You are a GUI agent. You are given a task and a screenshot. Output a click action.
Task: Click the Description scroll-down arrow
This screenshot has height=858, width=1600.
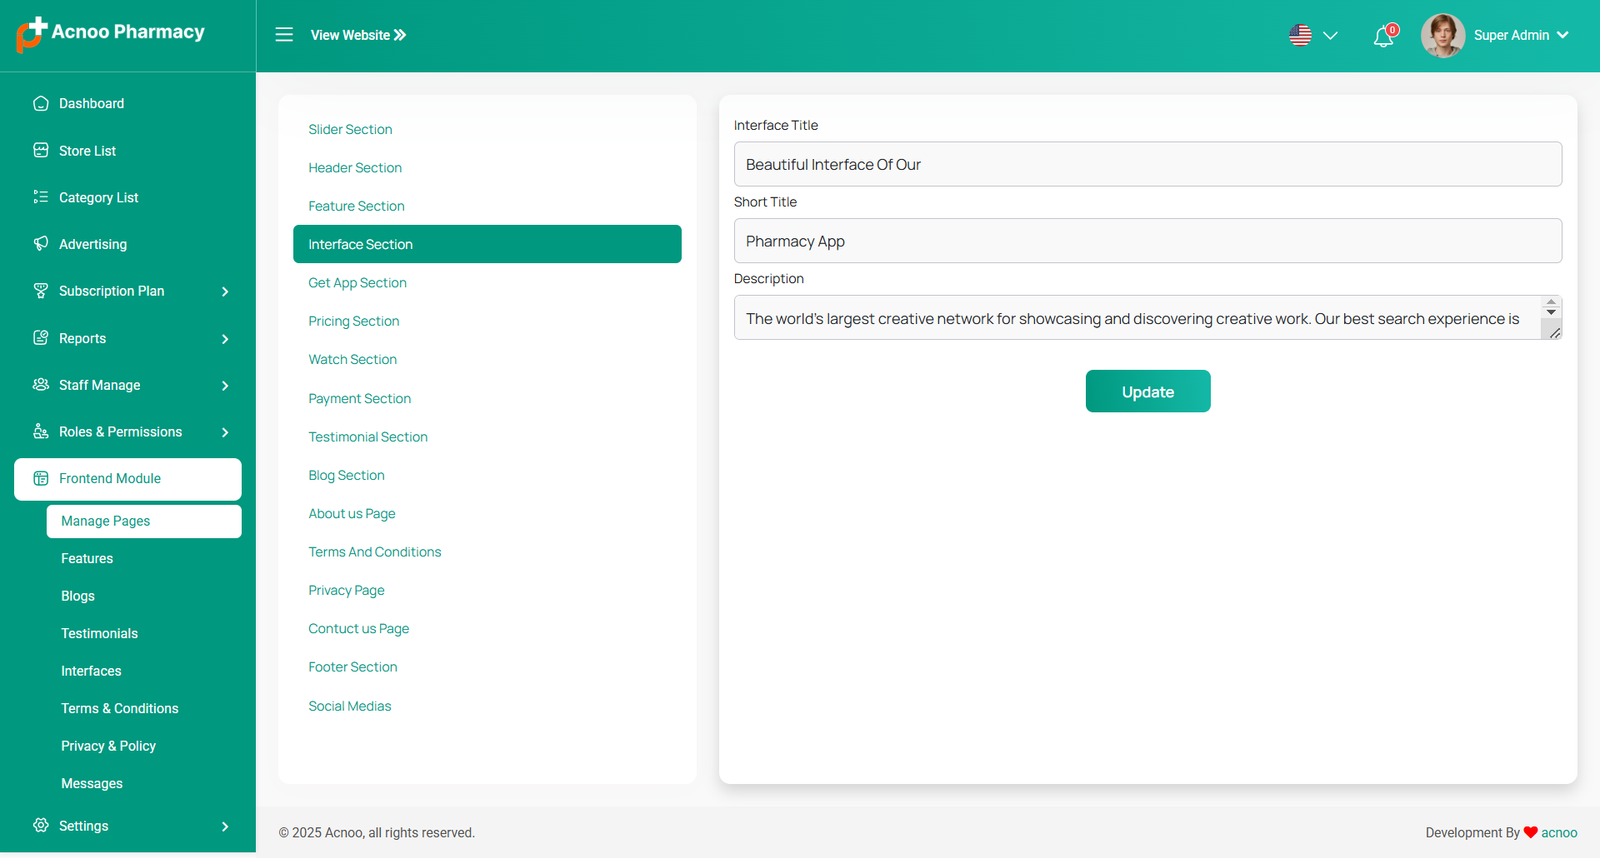(x=1551, y=312)
